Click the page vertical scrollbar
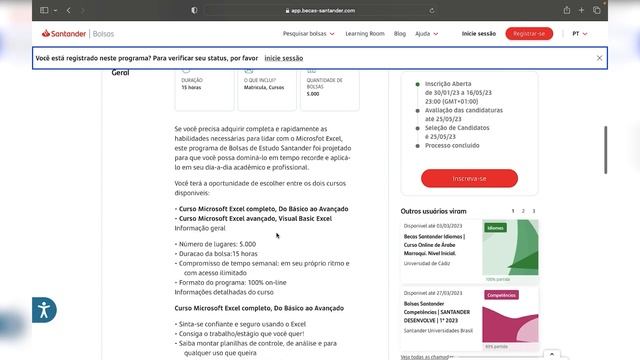This screenshot has width=640, height=360. [x=605, y=150]
